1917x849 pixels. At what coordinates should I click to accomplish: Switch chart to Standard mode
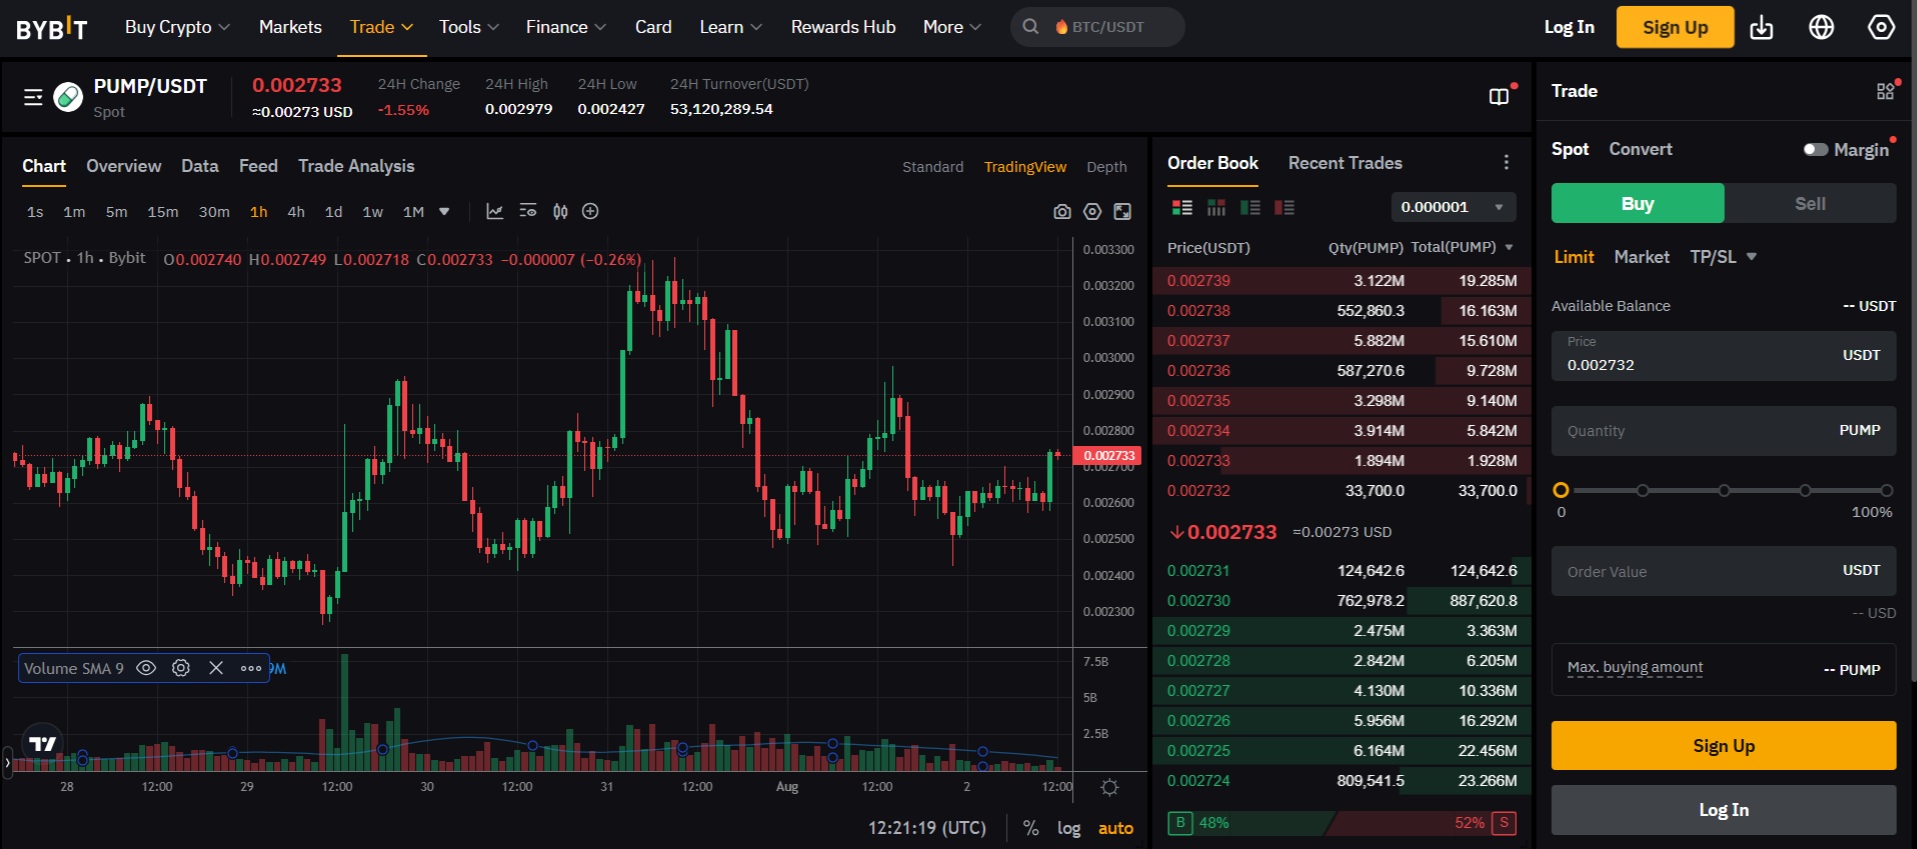tap(933, 167)
